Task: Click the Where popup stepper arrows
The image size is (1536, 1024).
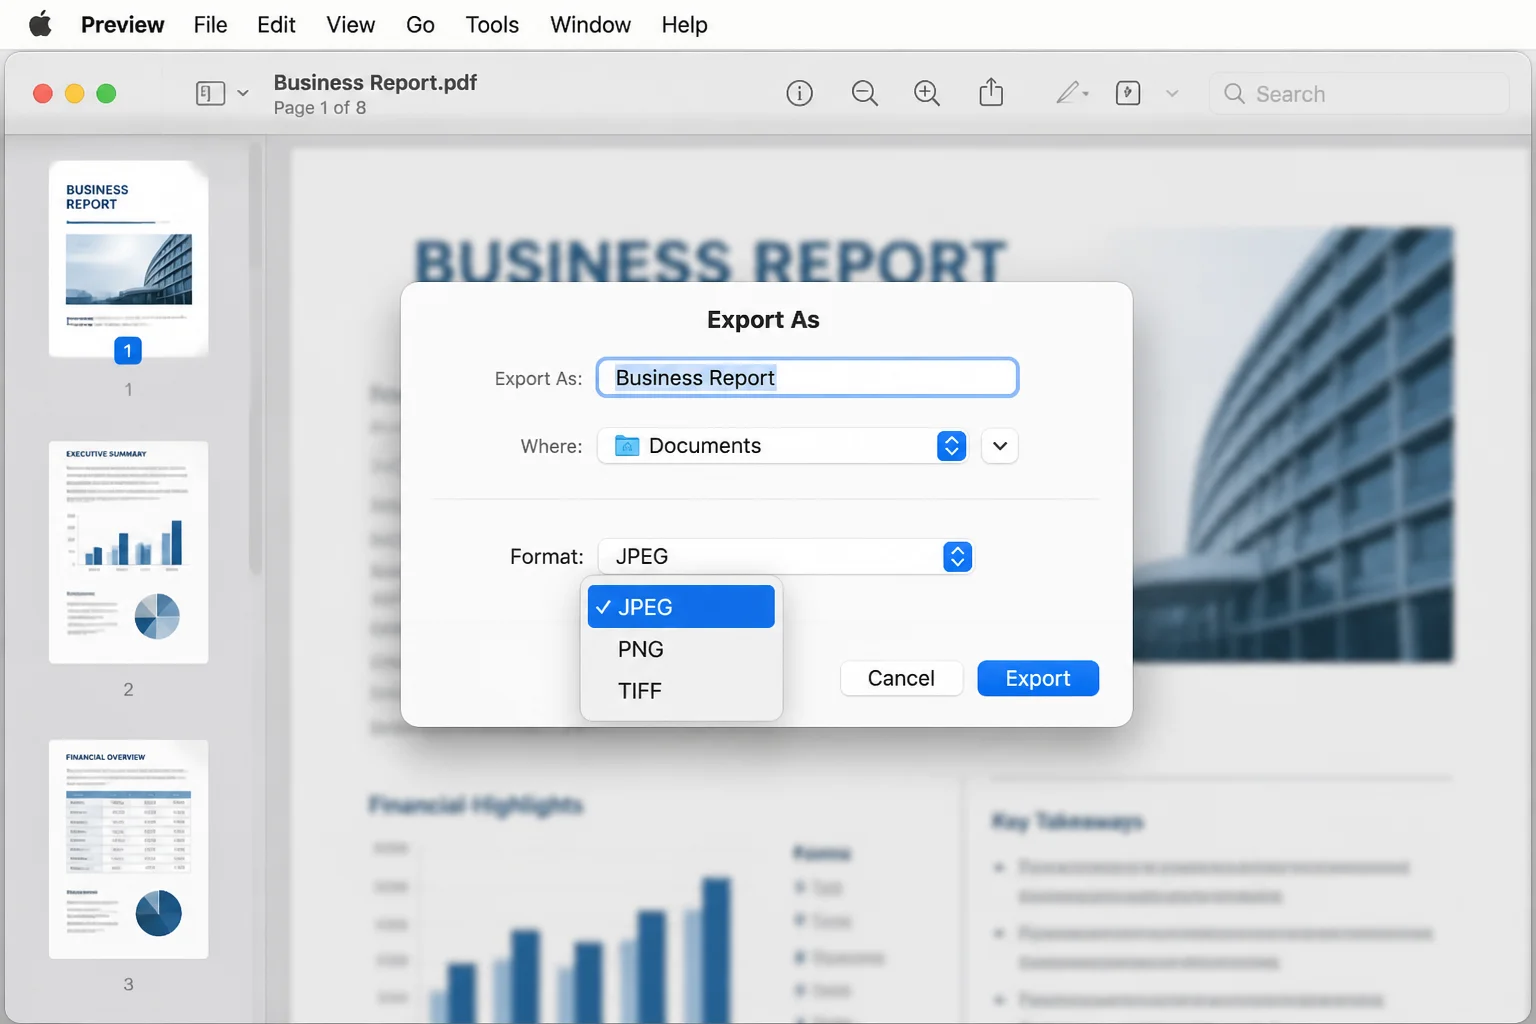Action: tap(952, 446)
